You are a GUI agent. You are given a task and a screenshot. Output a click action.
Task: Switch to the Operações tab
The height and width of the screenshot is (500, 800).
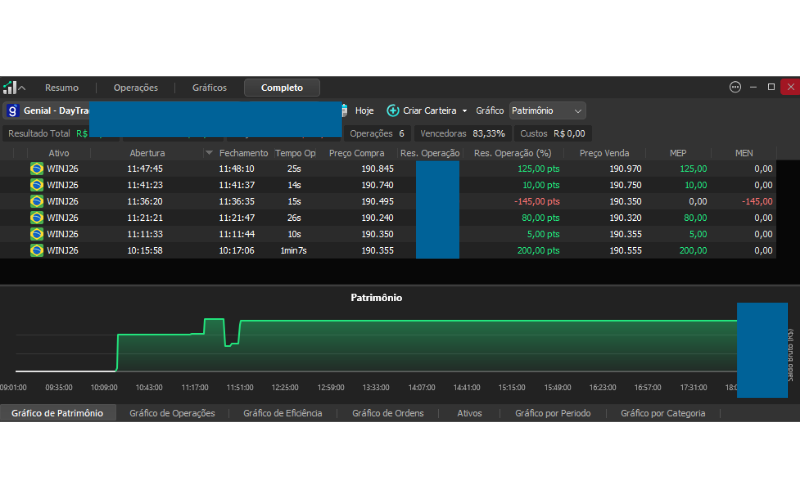click(x=136, y=88)
